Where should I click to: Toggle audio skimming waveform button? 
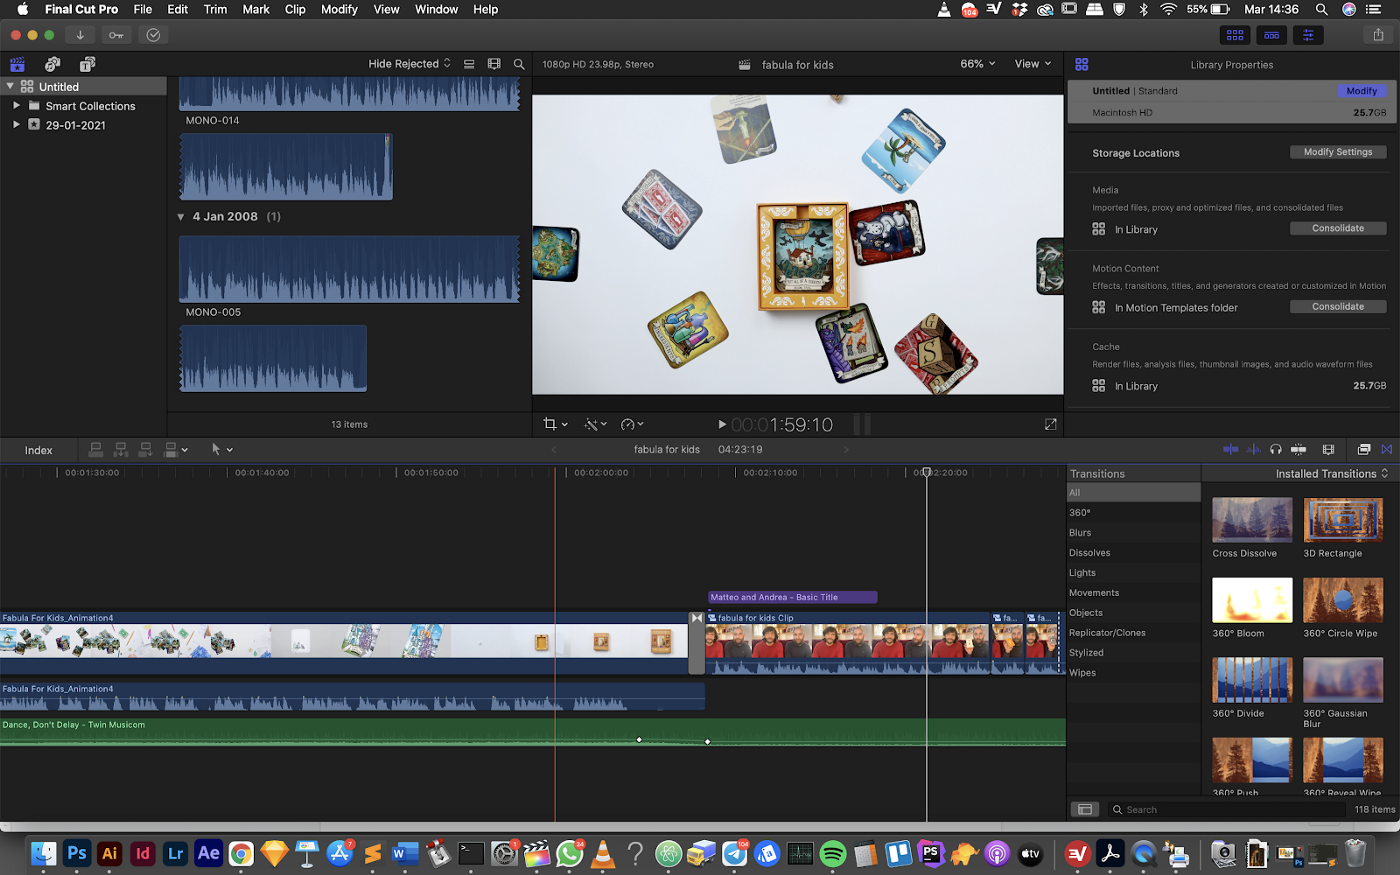point(1254,450)
